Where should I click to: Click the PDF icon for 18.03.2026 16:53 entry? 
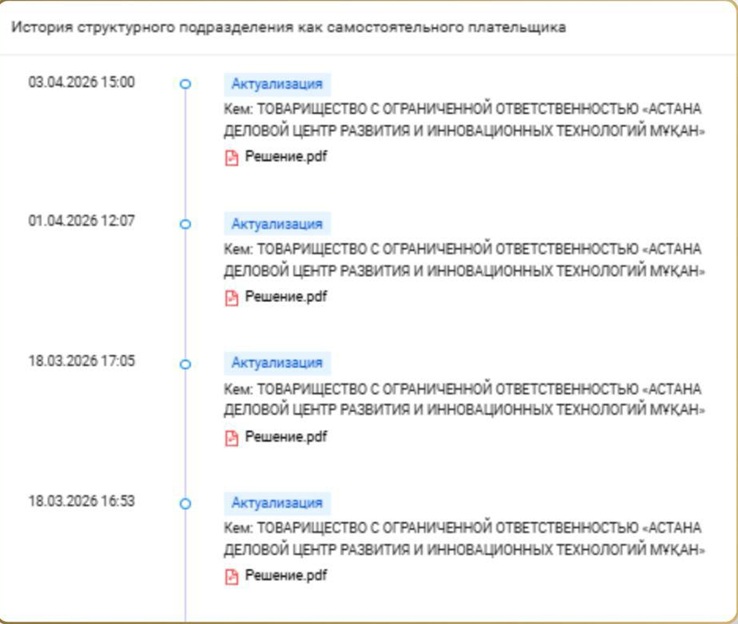click(232, 576)
